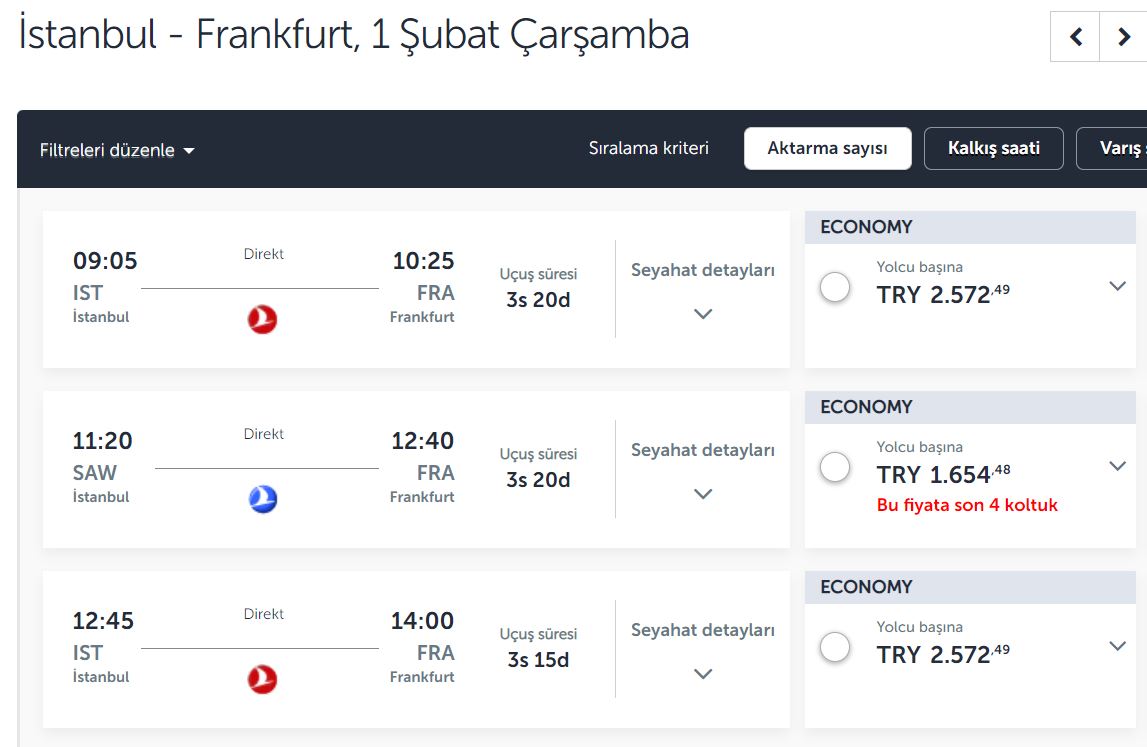The image size is (1147, 747).
Task: Expand fare chevron for TRY 1.654 price
Action: pos(1117,466)
